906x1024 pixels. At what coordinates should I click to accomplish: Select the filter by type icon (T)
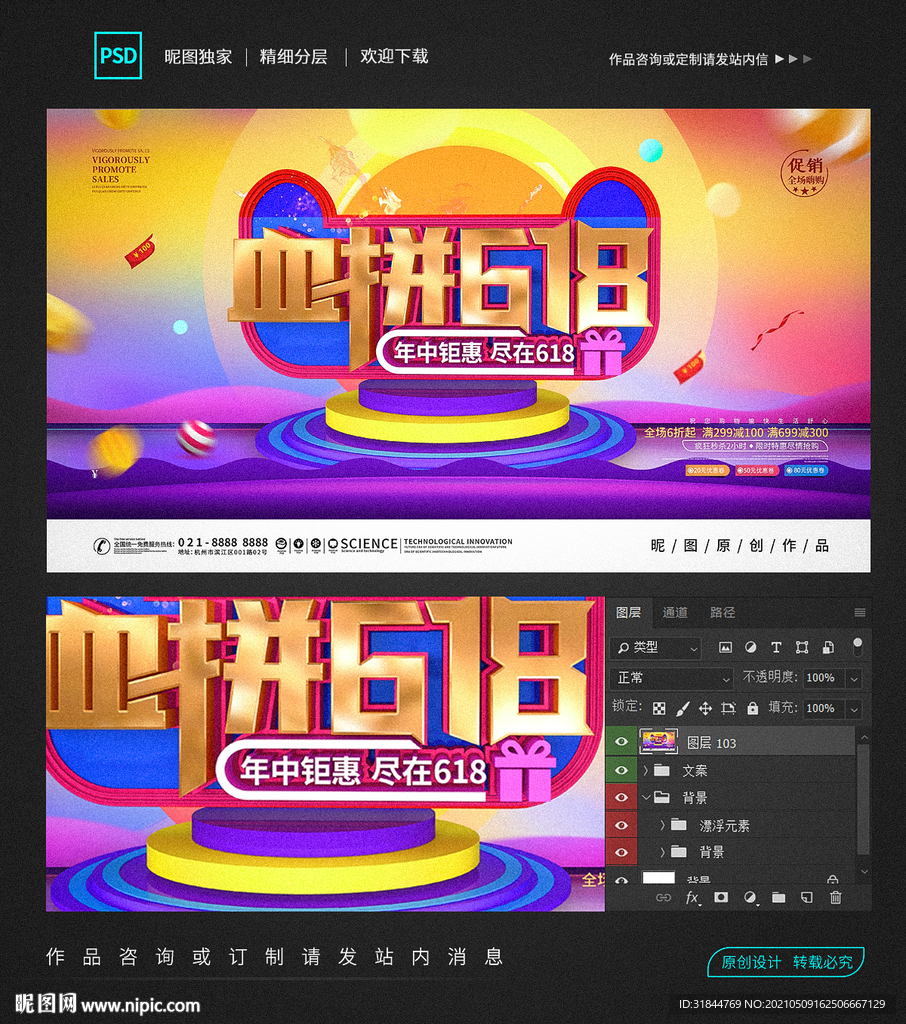pyautogui.click(x=776, y=648)
